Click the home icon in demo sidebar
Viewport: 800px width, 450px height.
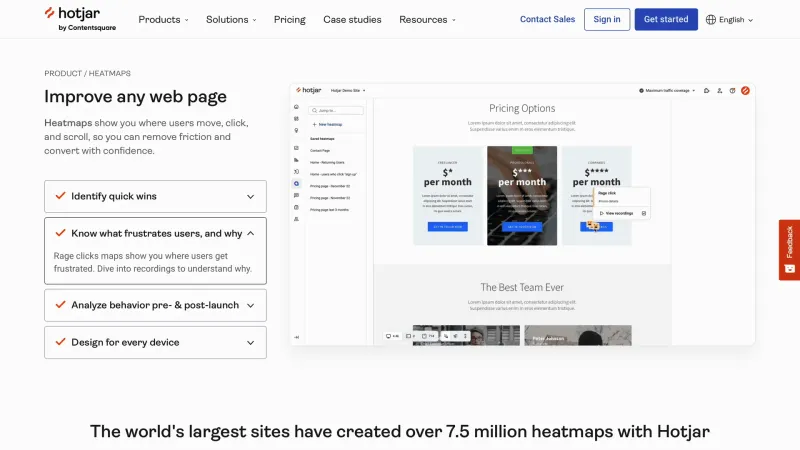pyautogui.click(x=296, y=107)
